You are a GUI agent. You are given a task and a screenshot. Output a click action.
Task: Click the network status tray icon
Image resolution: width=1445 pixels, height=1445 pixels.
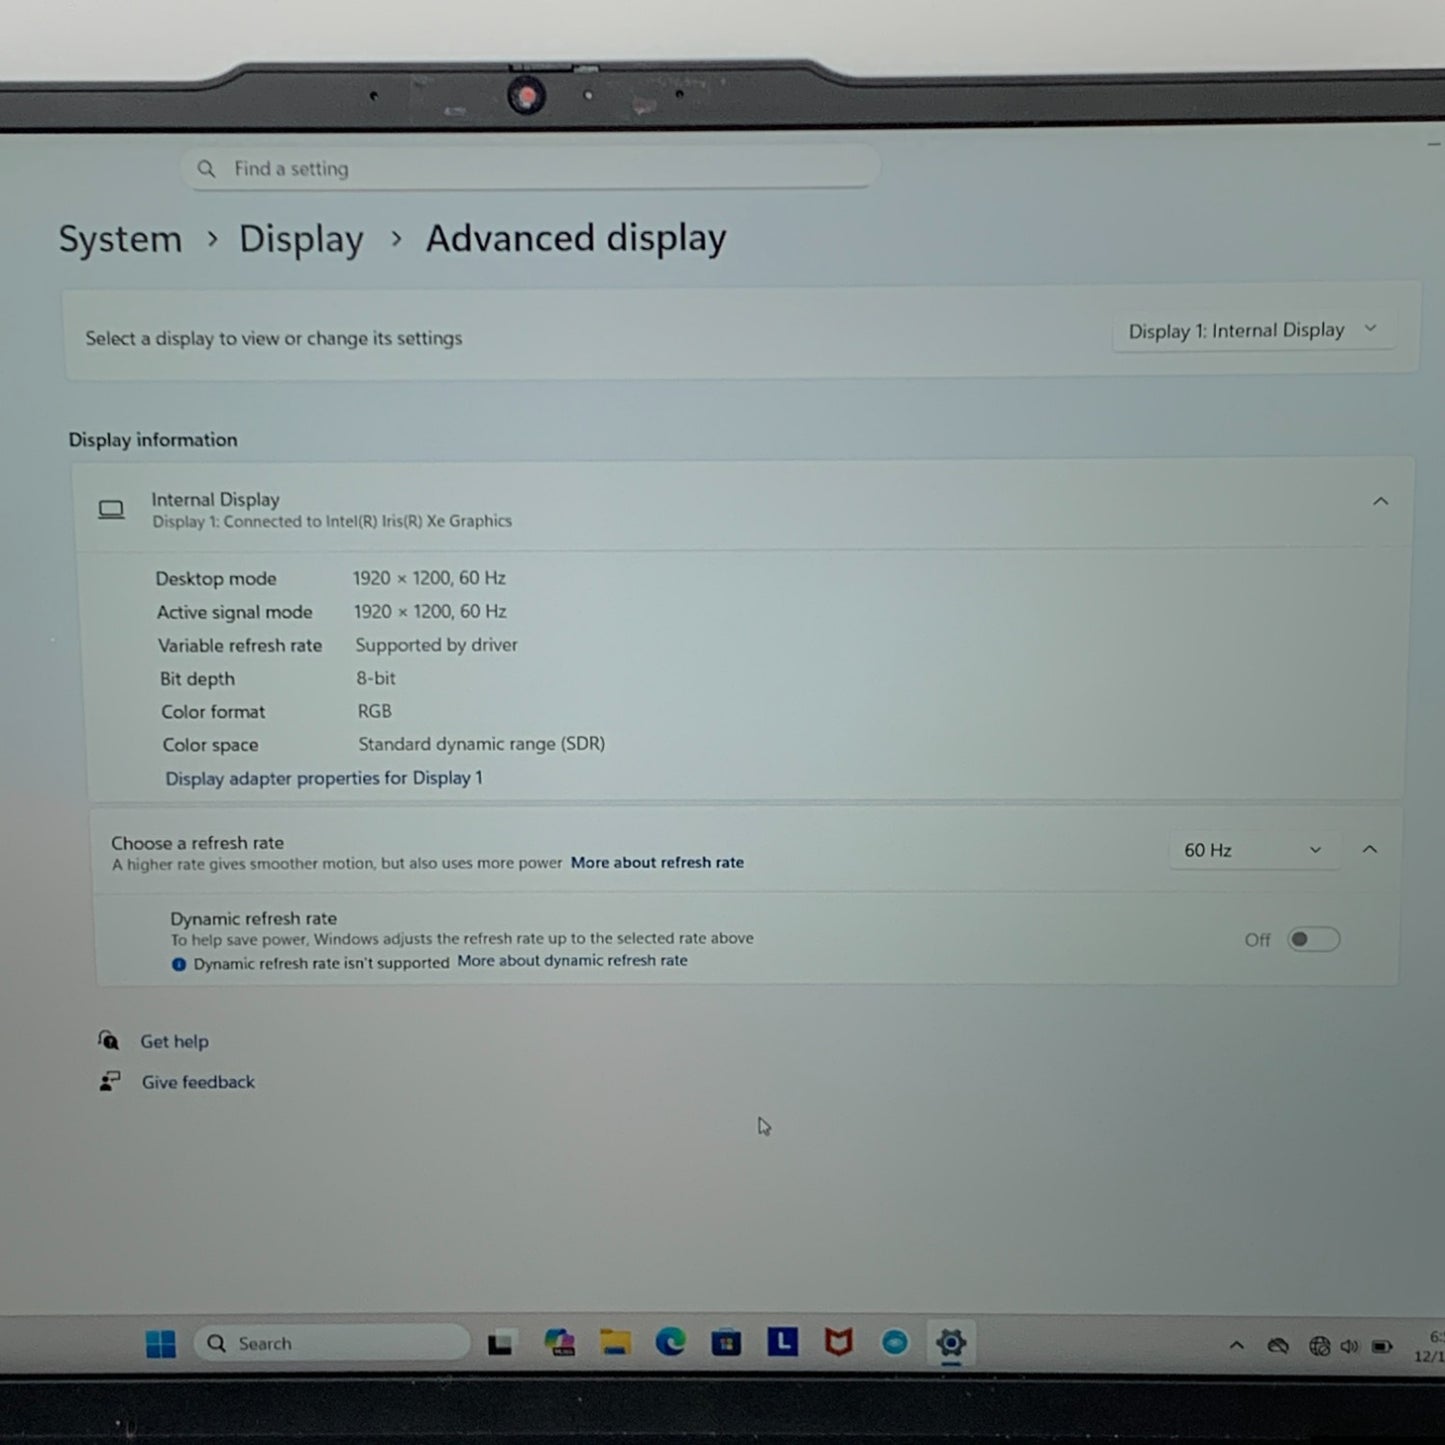[x=1319, y=1346]
